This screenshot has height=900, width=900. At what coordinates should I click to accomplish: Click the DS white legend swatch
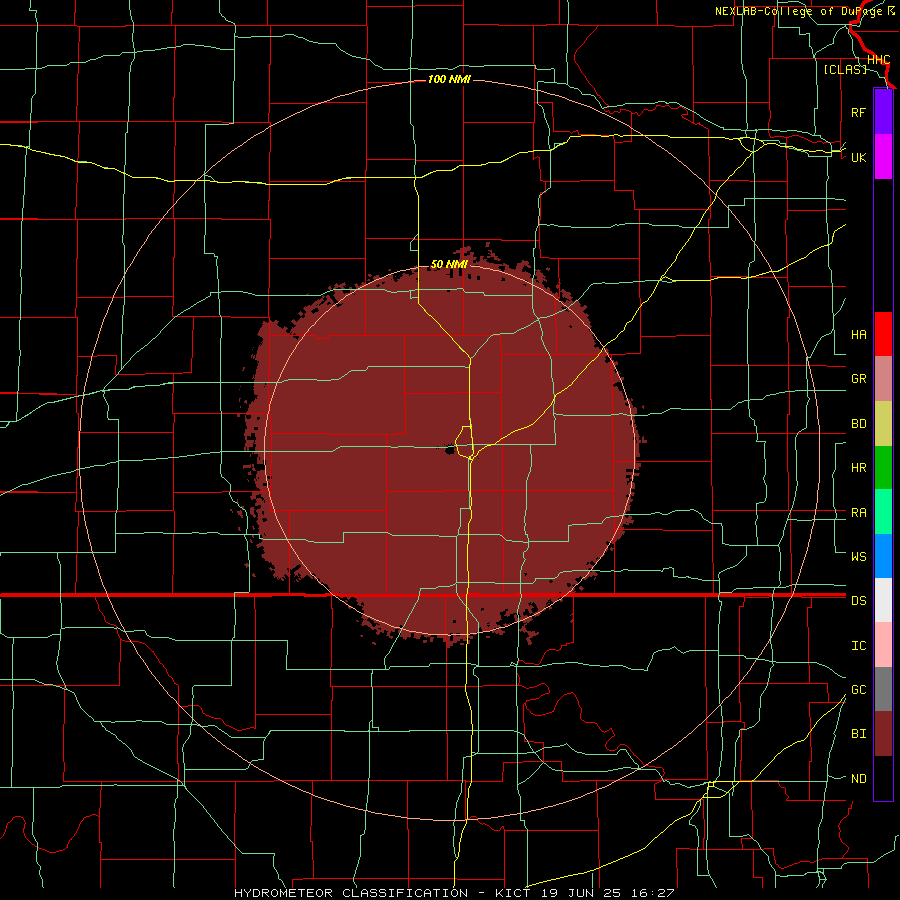click(883, 600)
